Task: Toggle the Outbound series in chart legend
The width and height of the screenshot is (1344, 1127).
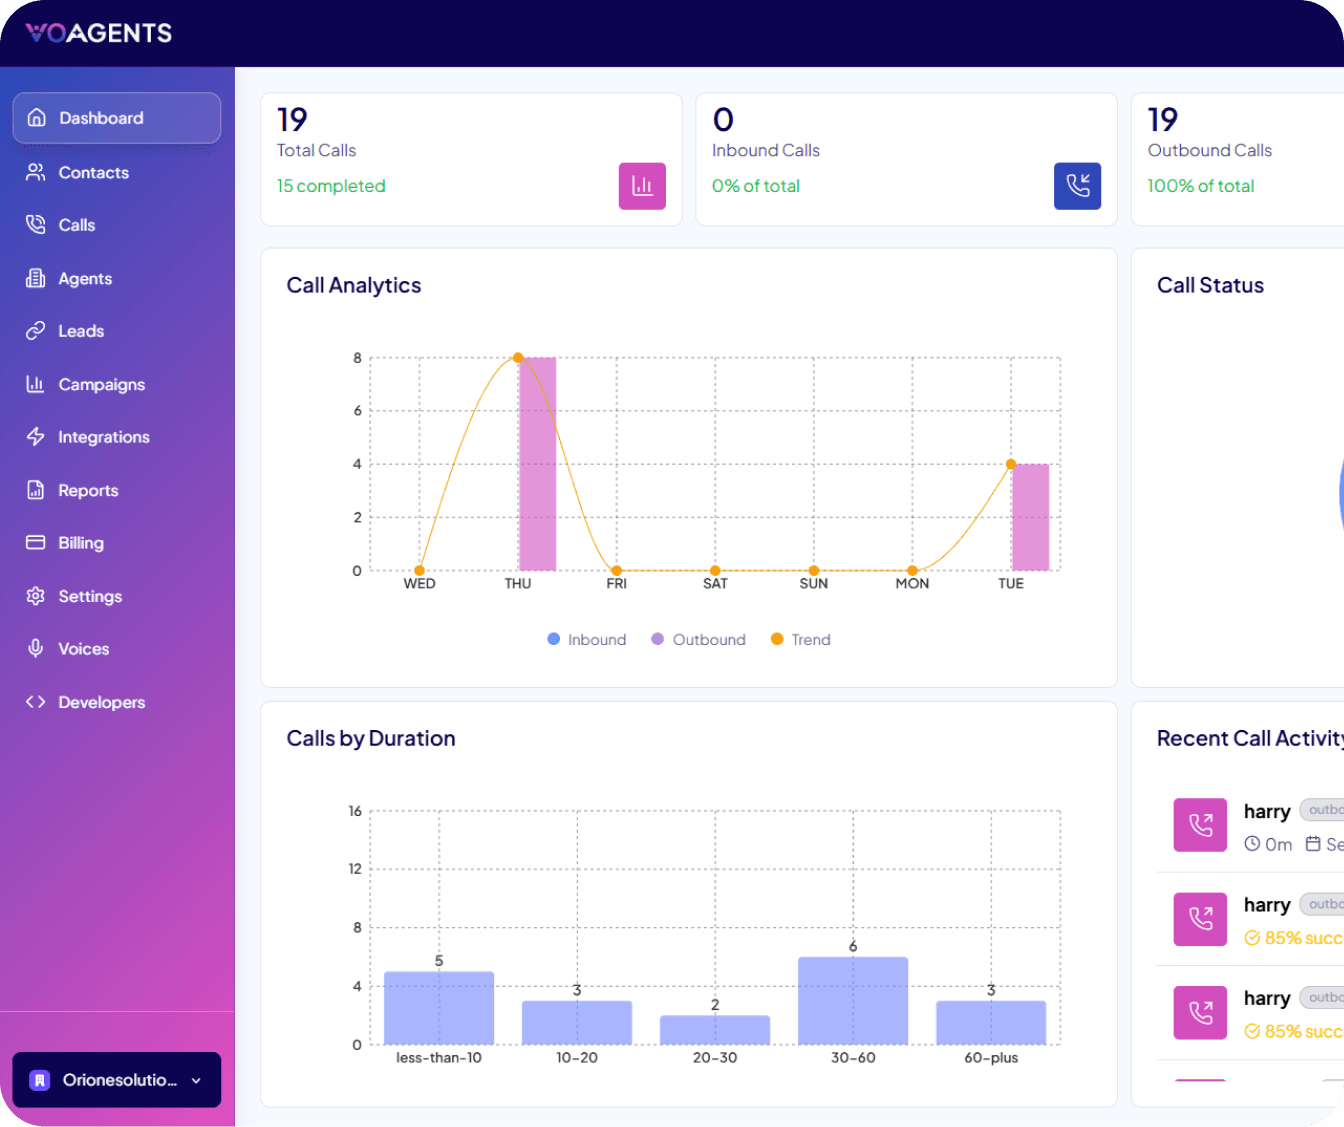Action: pyautogui.click(x=697, y=639)
